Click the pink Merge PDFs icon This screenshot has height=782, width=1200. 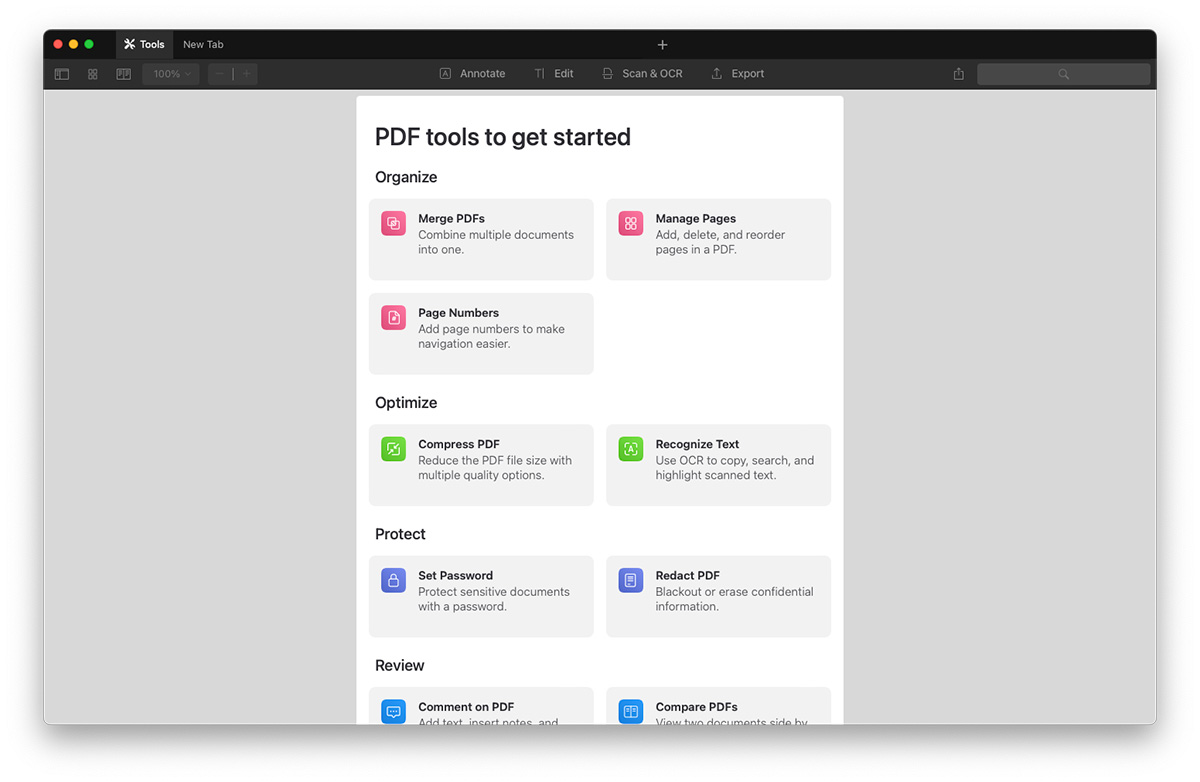[394, 224]
